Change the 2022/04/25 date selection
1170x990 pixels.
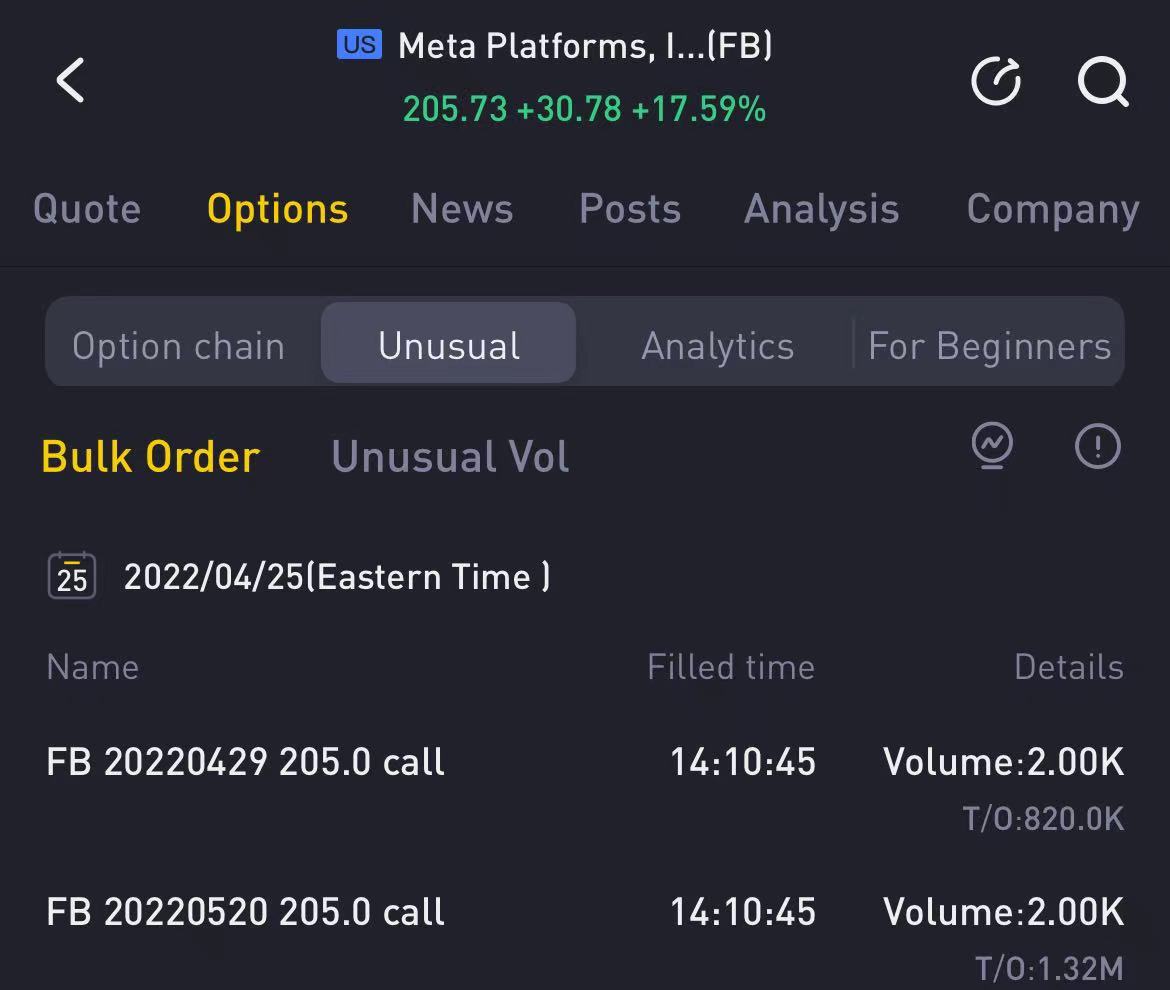[336, 577]
